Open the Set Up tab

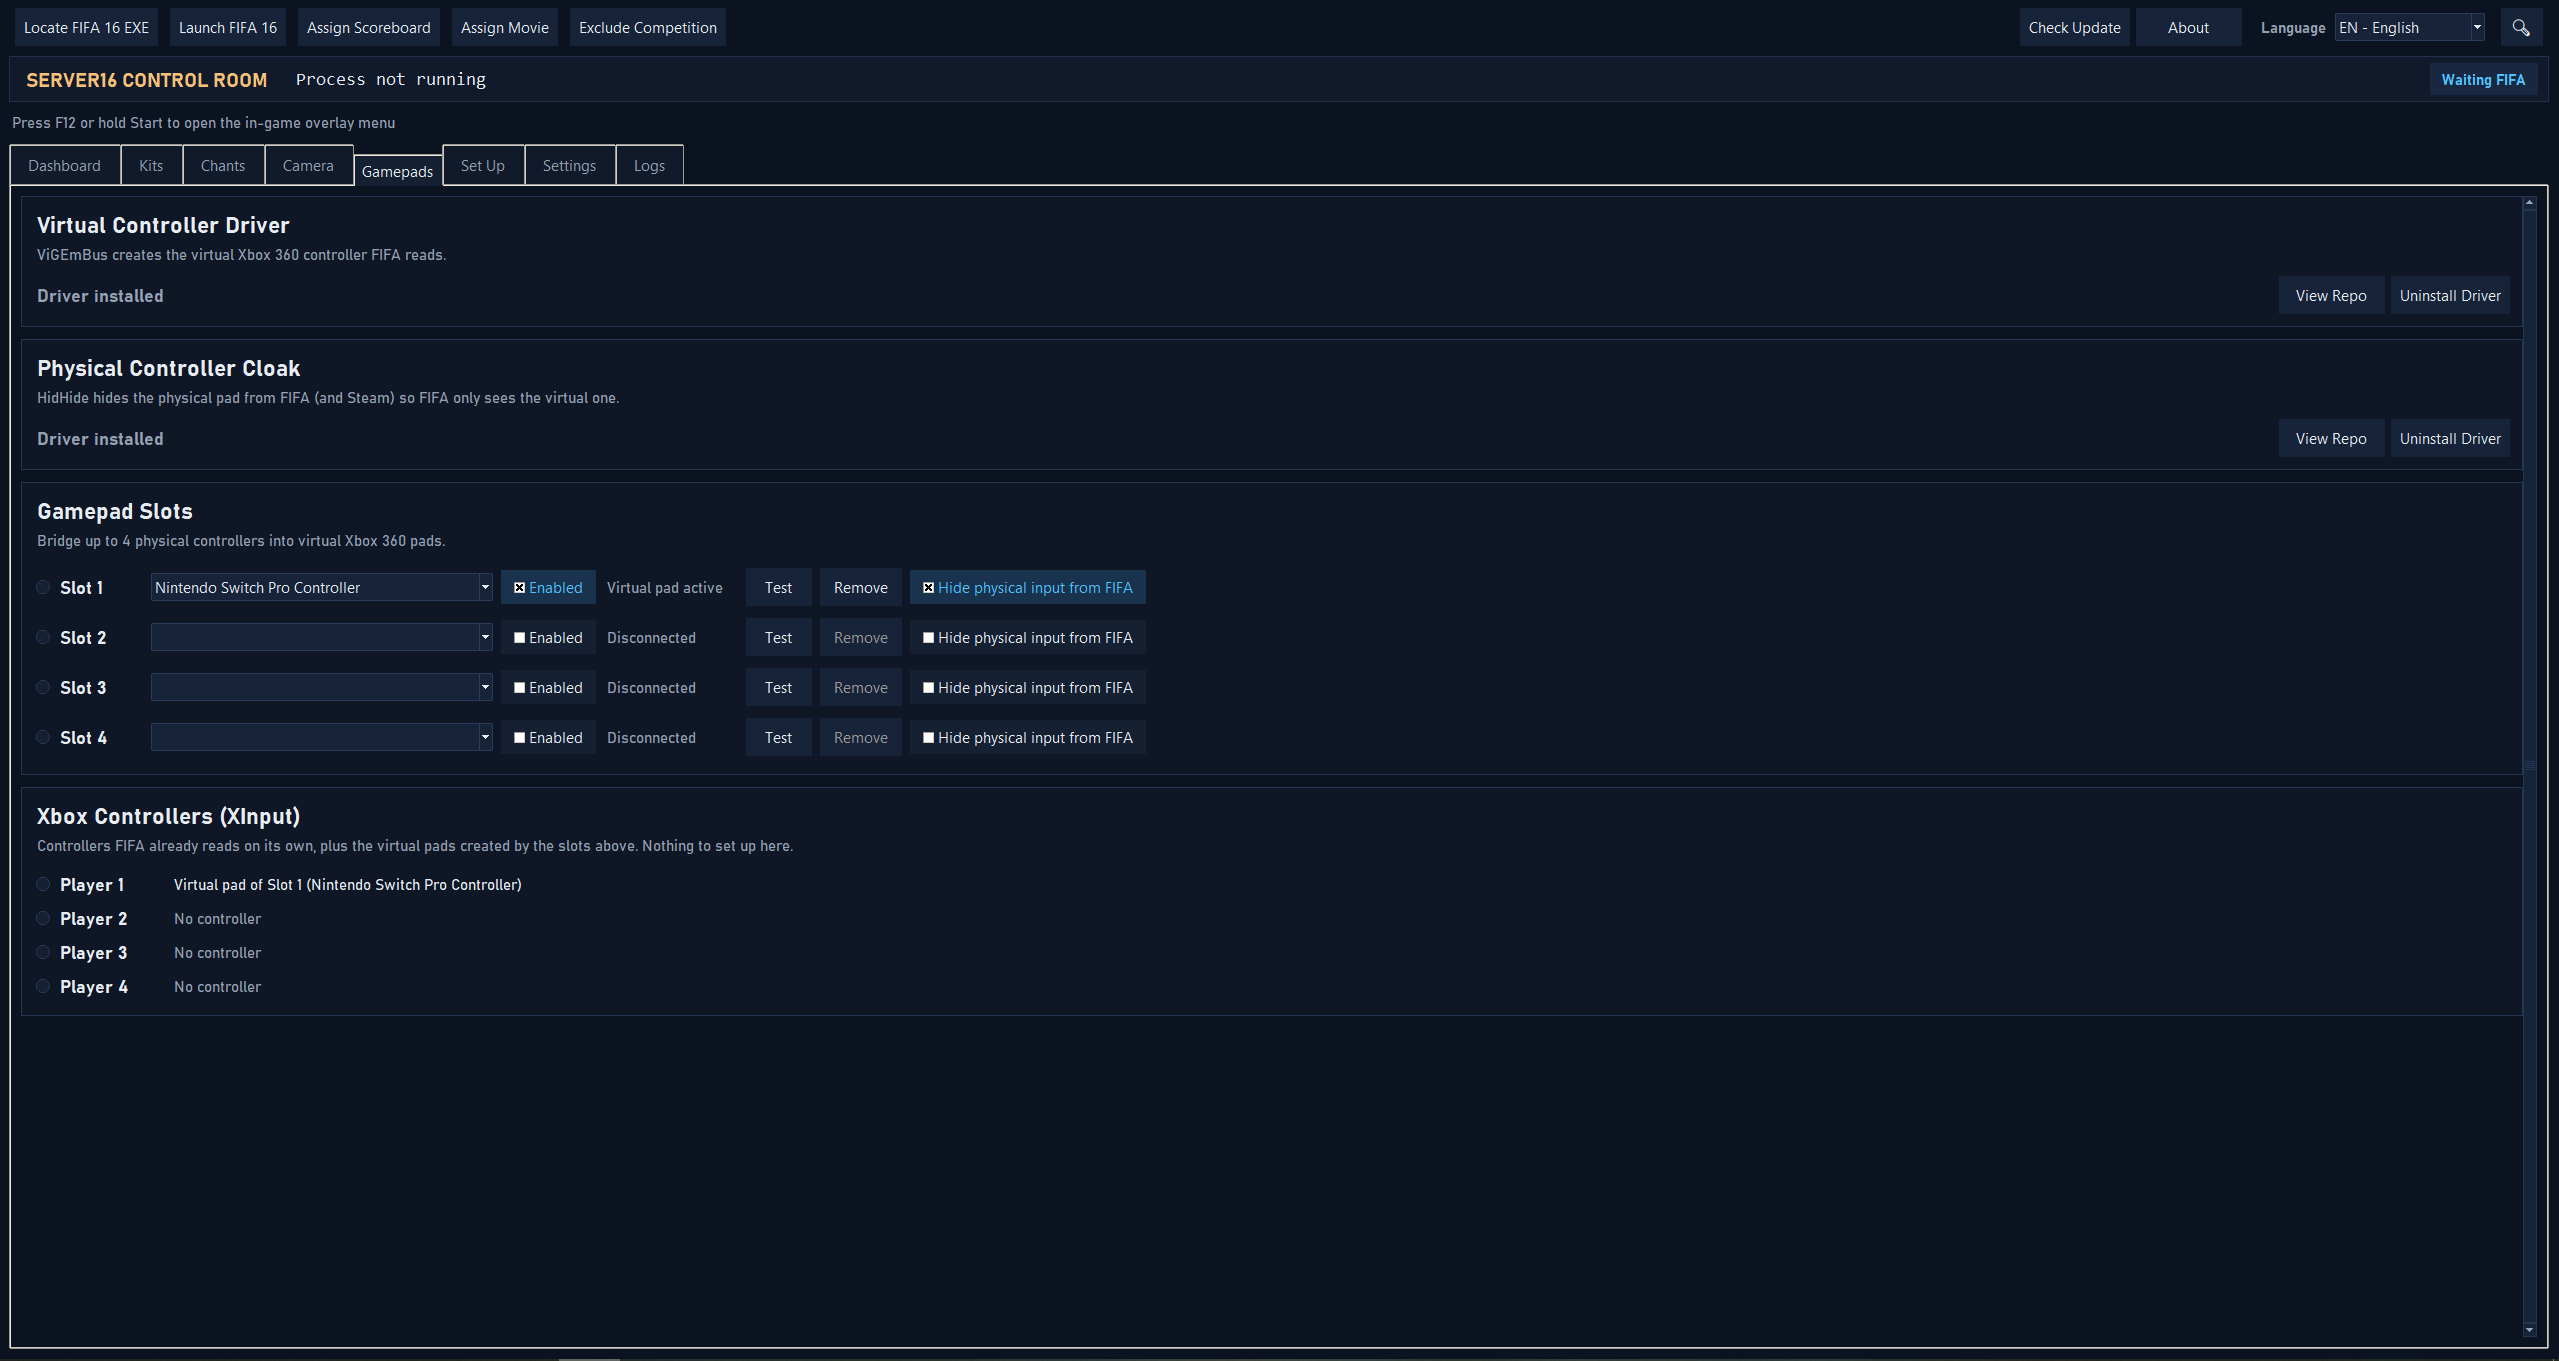[483, 166]
